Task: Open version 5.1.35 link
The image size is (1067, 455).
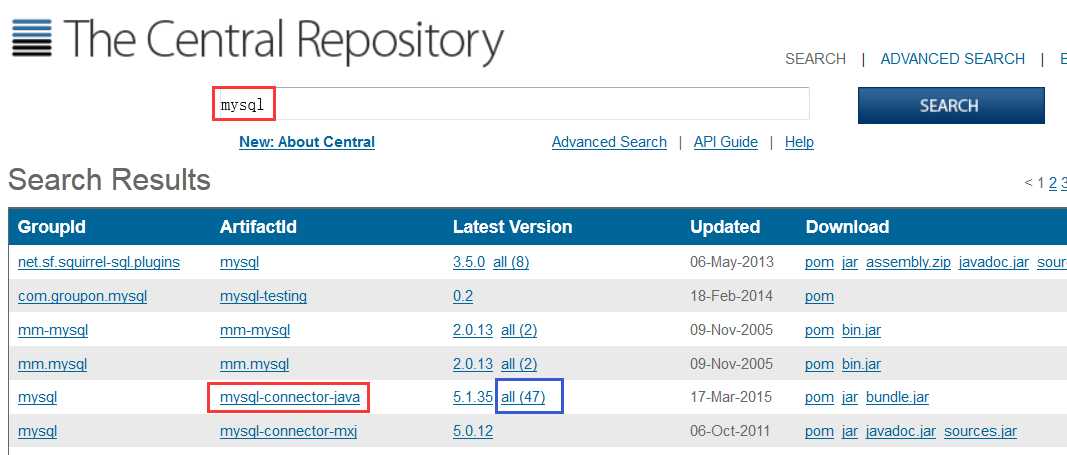Action: click(473, 397)
